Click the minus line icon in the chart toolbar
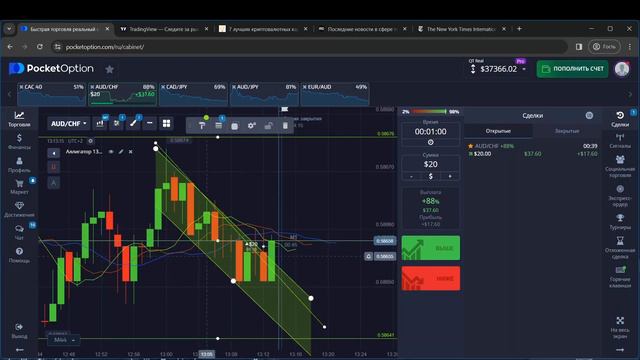This screenshot has height=360, width=640. coord(150,123)
